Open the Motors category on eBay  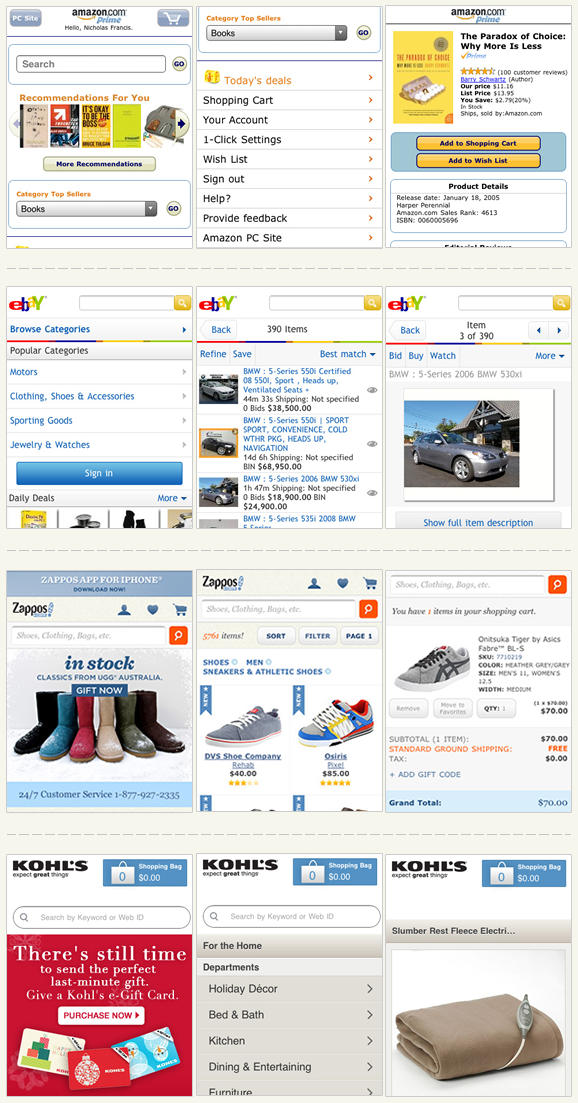pos(98,371)
